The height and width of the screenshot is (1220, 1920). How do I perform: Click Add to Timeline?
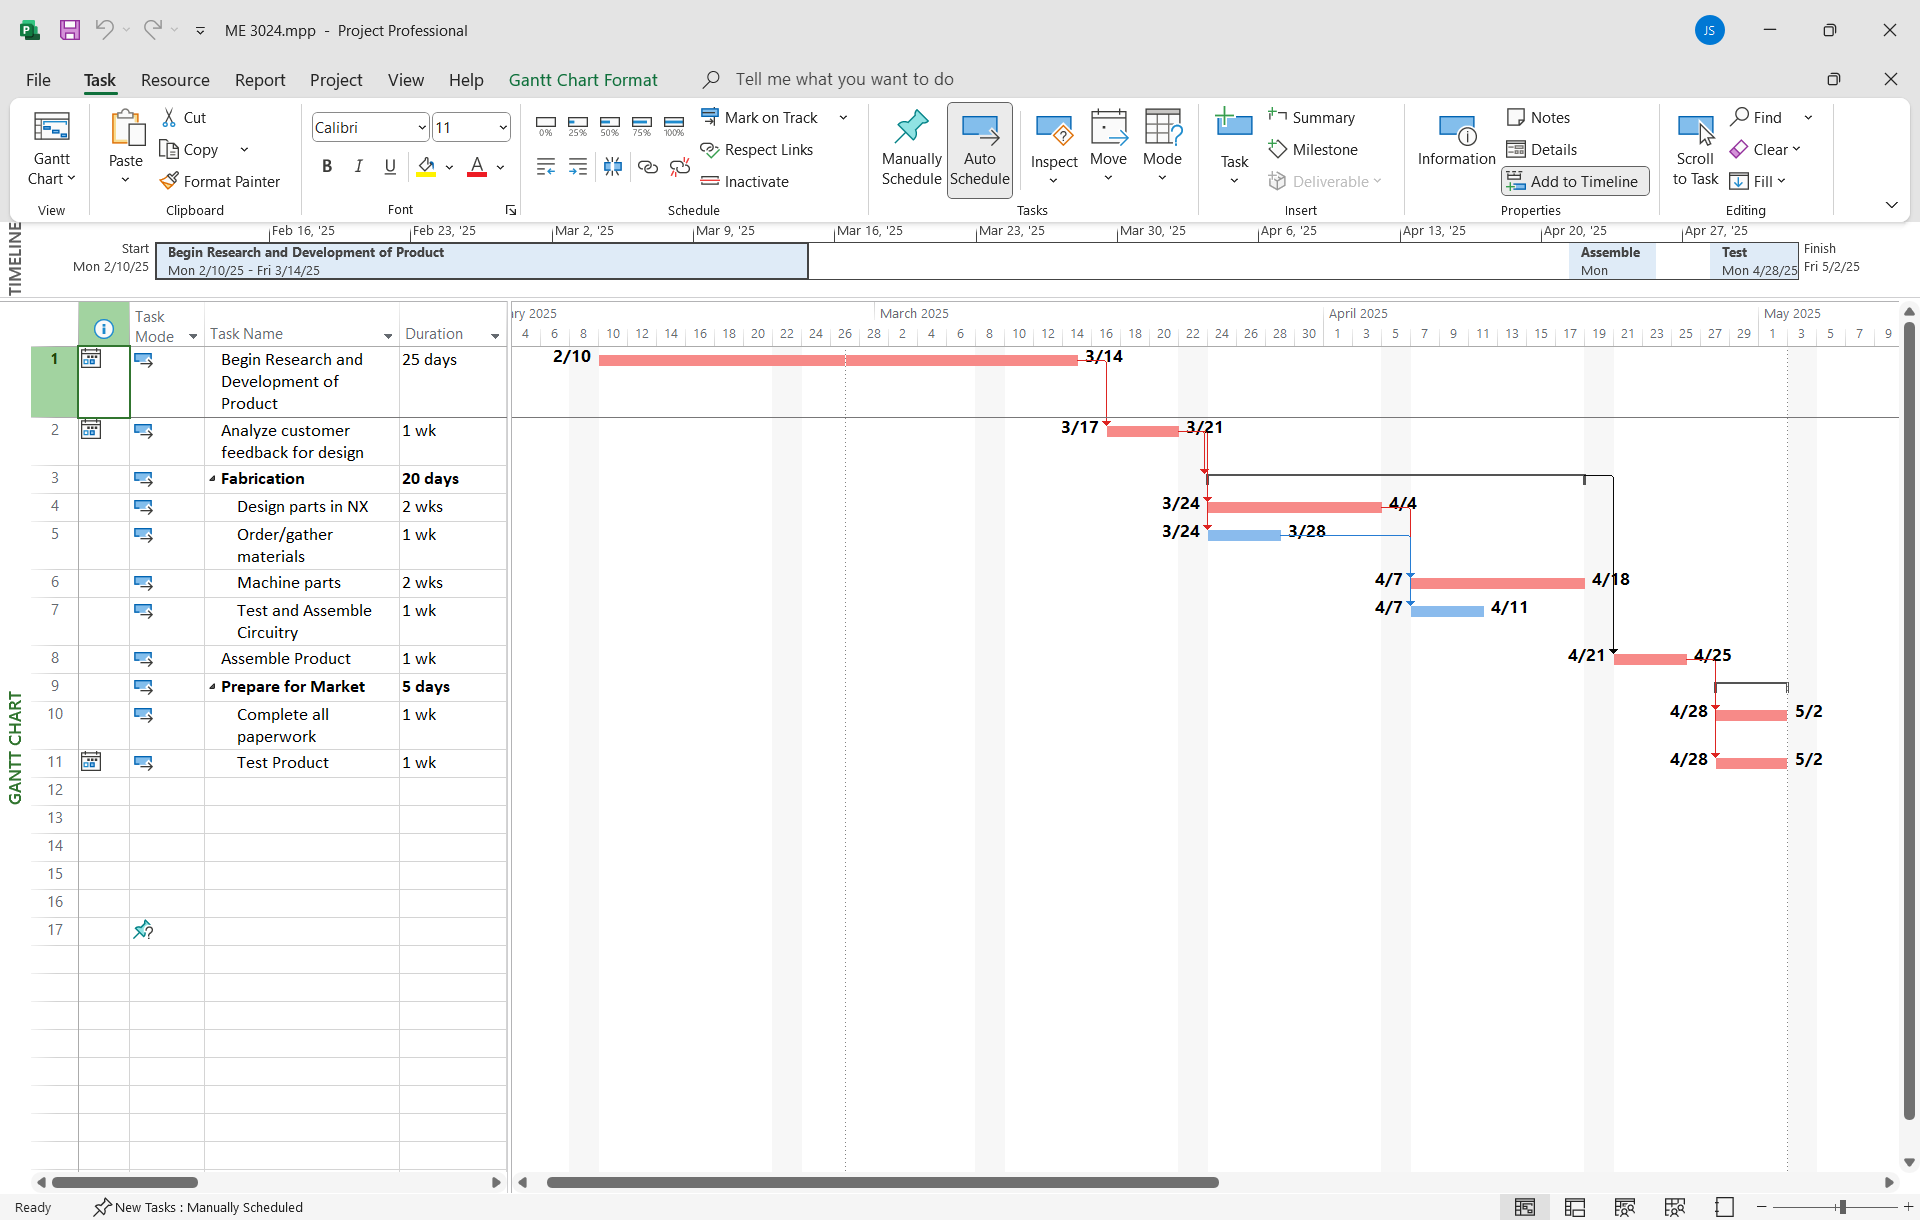pos(1574,181)
